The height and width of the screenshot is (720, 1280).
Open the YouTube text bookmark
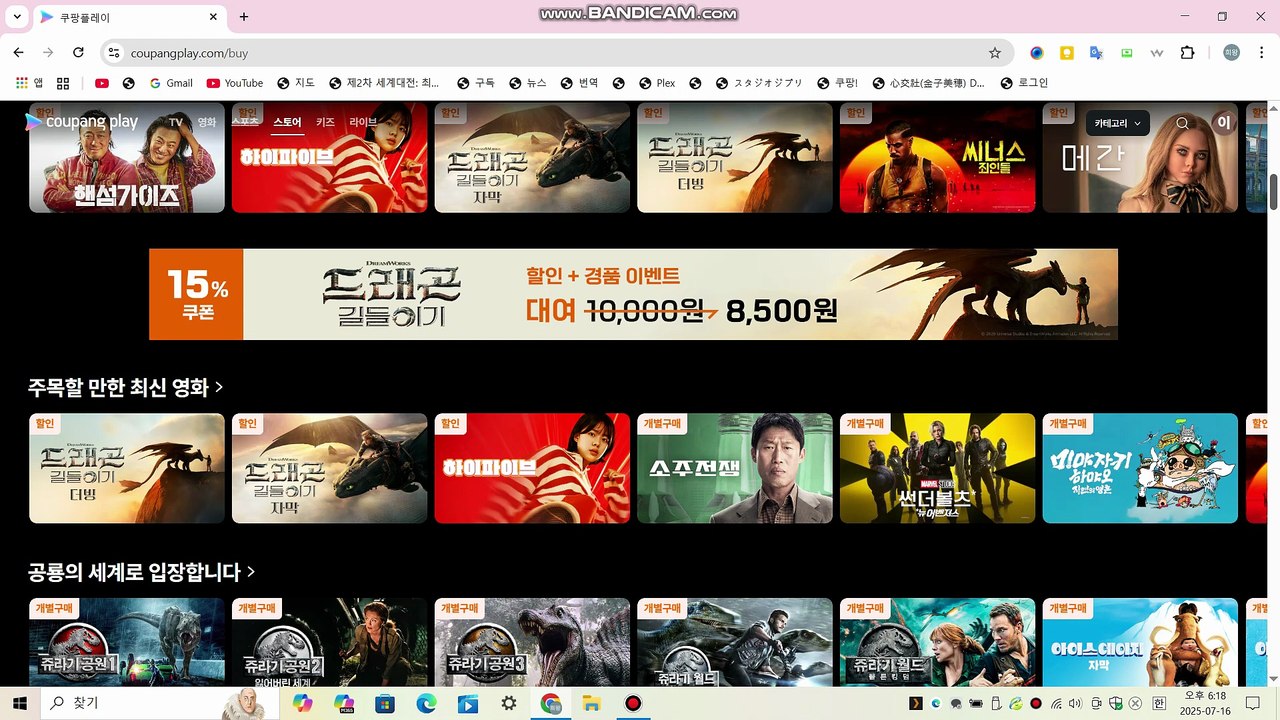point(235,83)
